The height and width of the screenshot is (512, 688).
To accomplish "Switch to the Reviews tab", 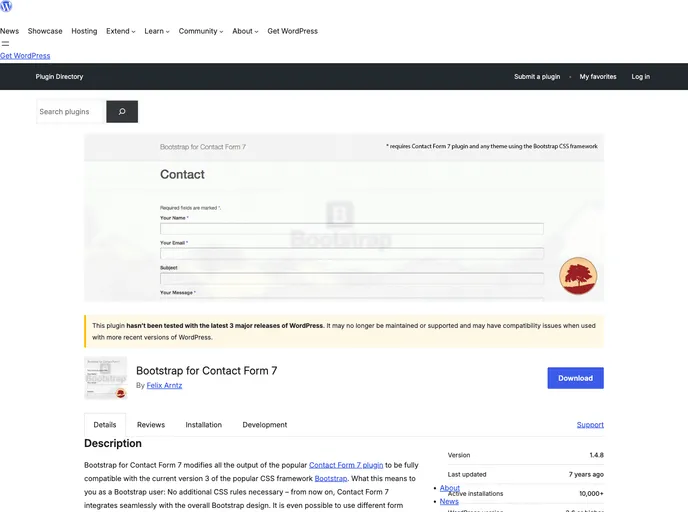I will click(151, 425).
